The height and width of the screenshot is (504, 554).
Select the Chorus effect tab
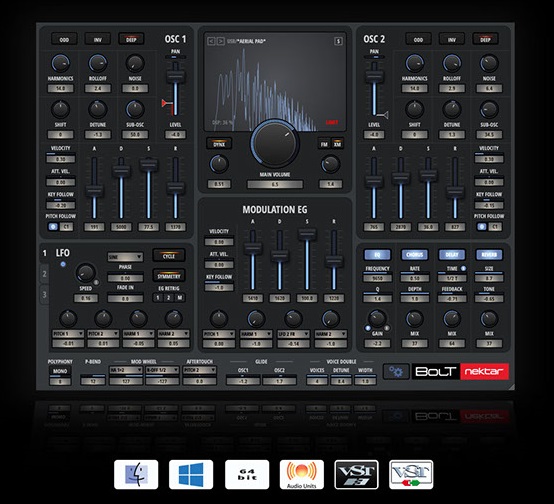coord(414,254)
